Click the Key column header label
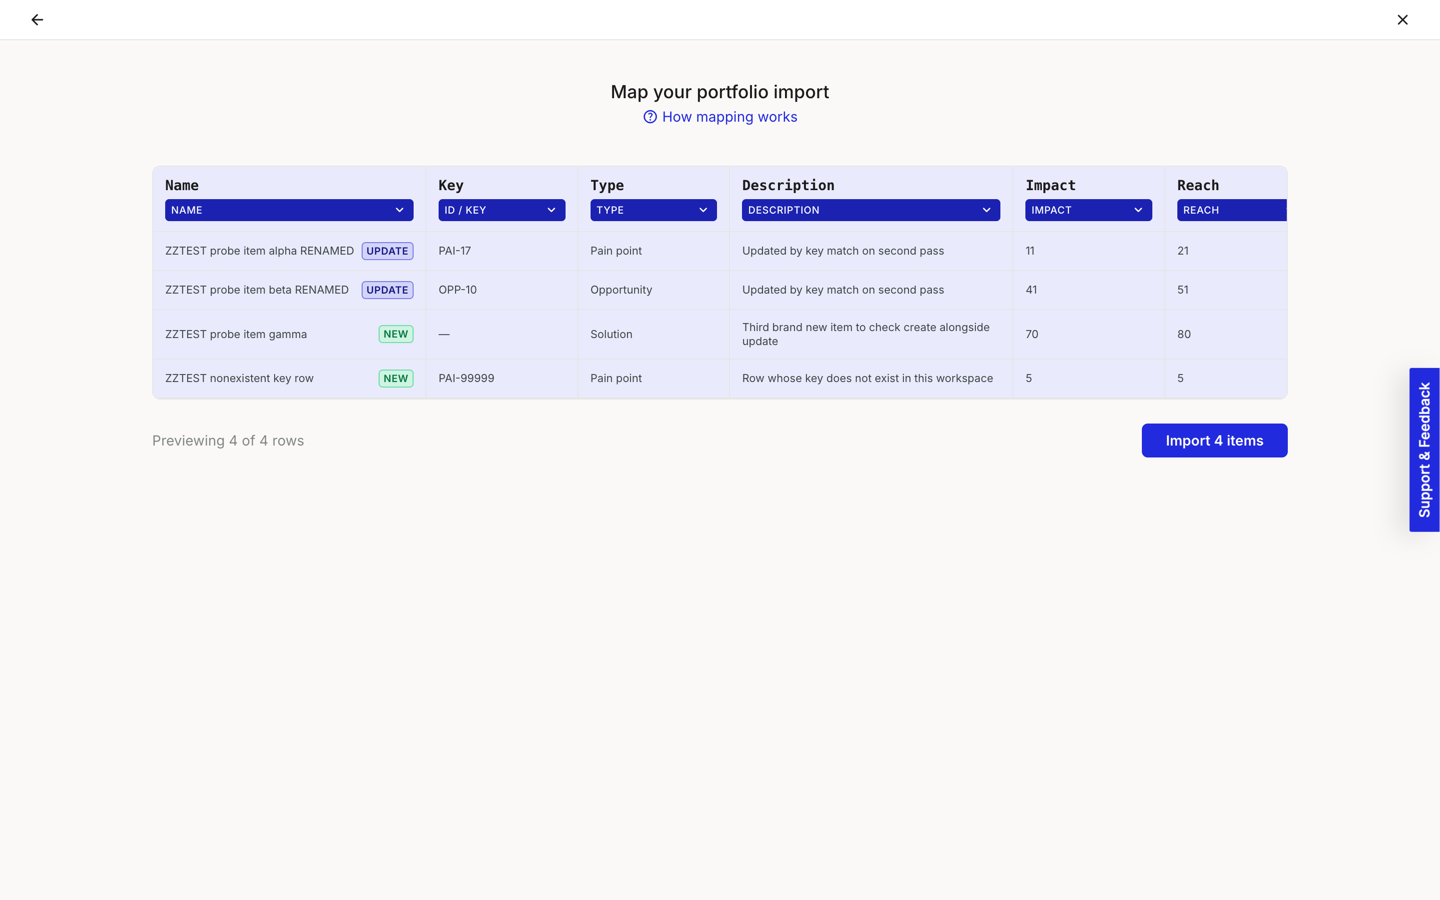The height and width of the screenshot is (900, 1440). click(x=451, y=185)
